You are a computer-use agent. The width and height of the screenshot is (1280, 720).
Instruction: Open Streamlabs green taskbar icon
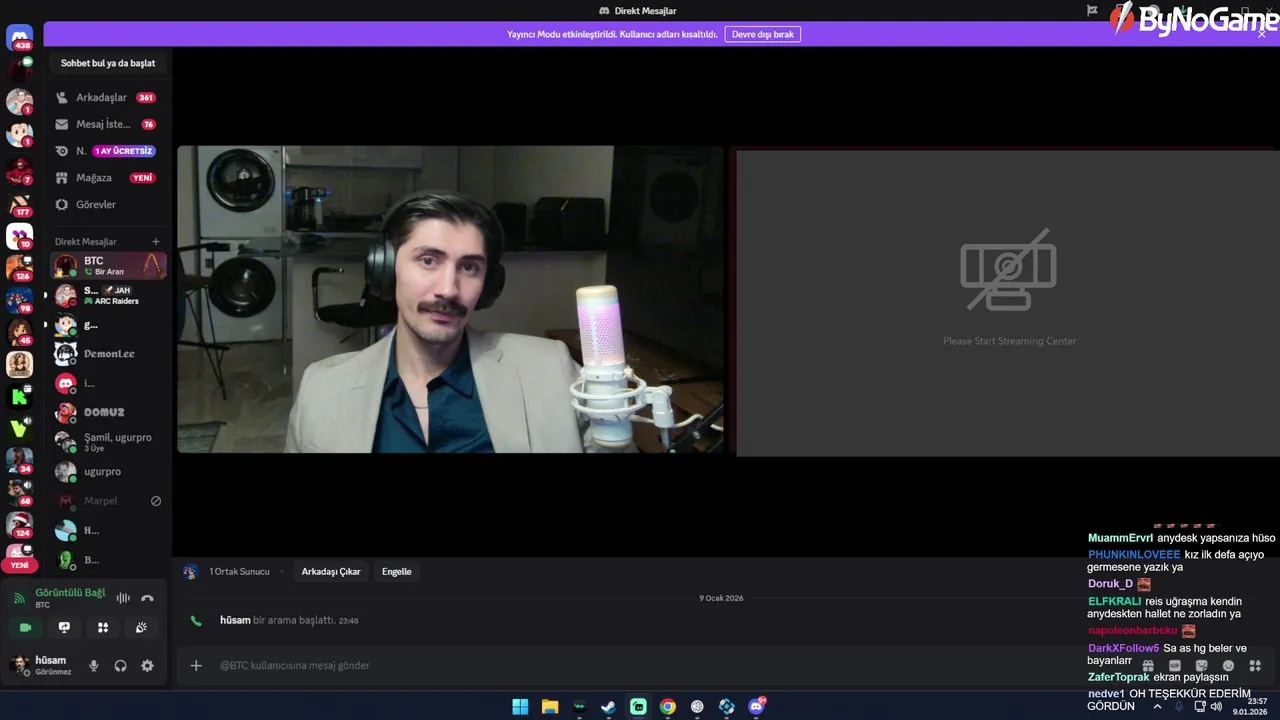638,707
